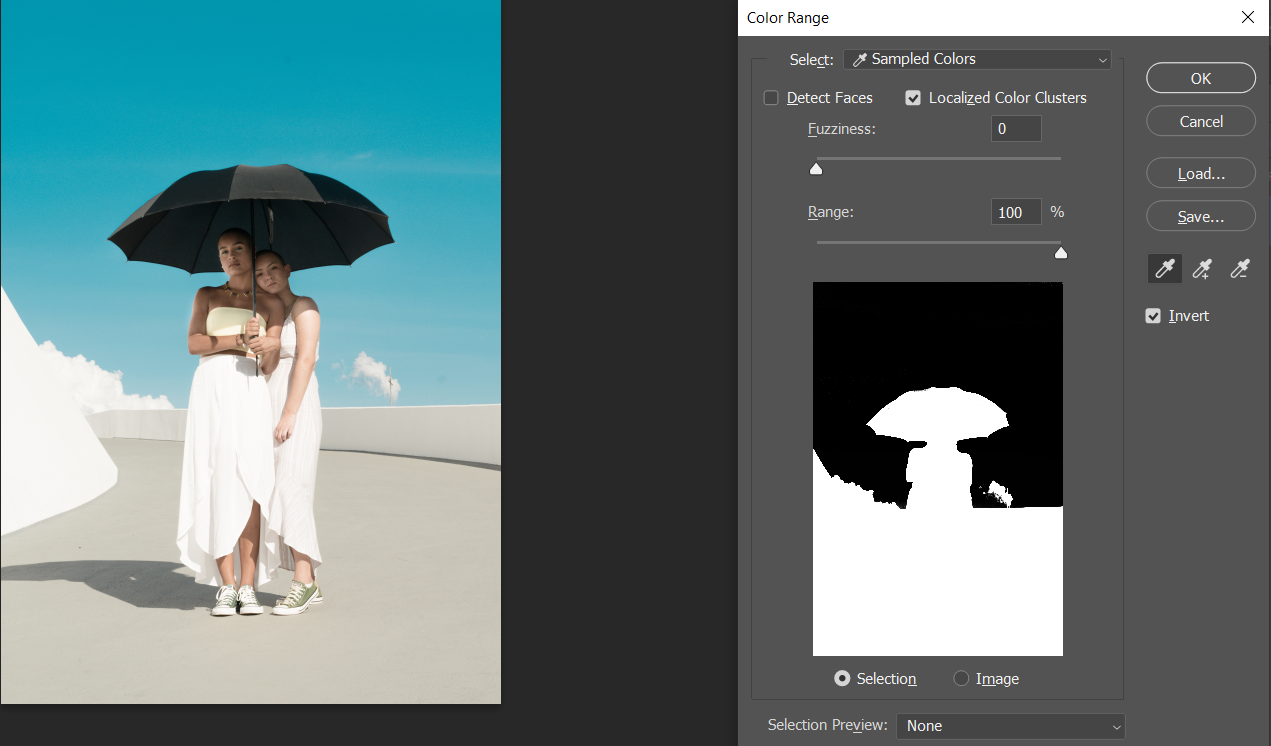Load a saved color range settings file
The width and height of the screenshot is (1271, 746).
(1200, 172)
